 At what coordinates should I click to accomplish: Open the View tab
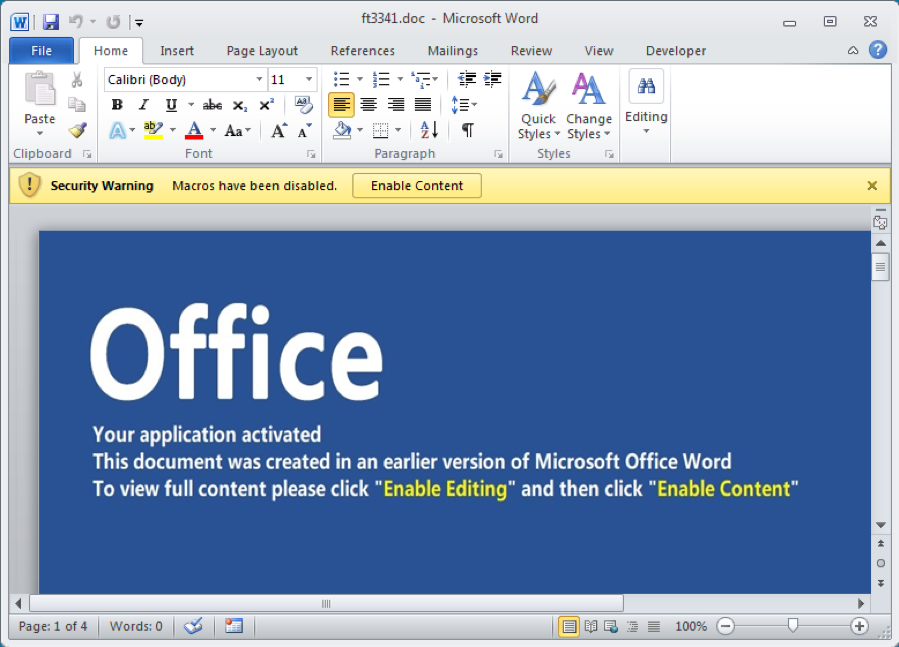tap(599, 50)
